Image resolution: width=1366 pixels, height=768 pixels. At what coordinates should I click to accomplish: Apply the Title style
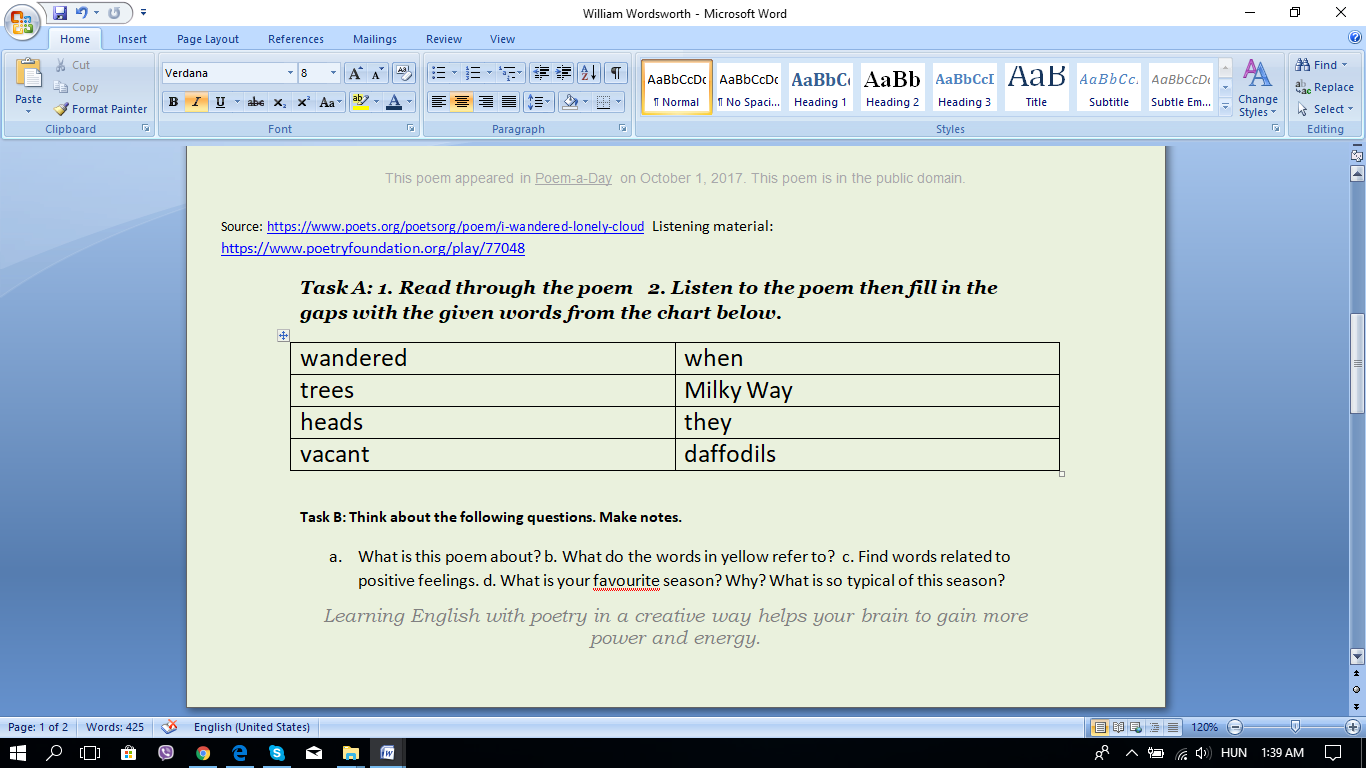(x=1036, y=87)
